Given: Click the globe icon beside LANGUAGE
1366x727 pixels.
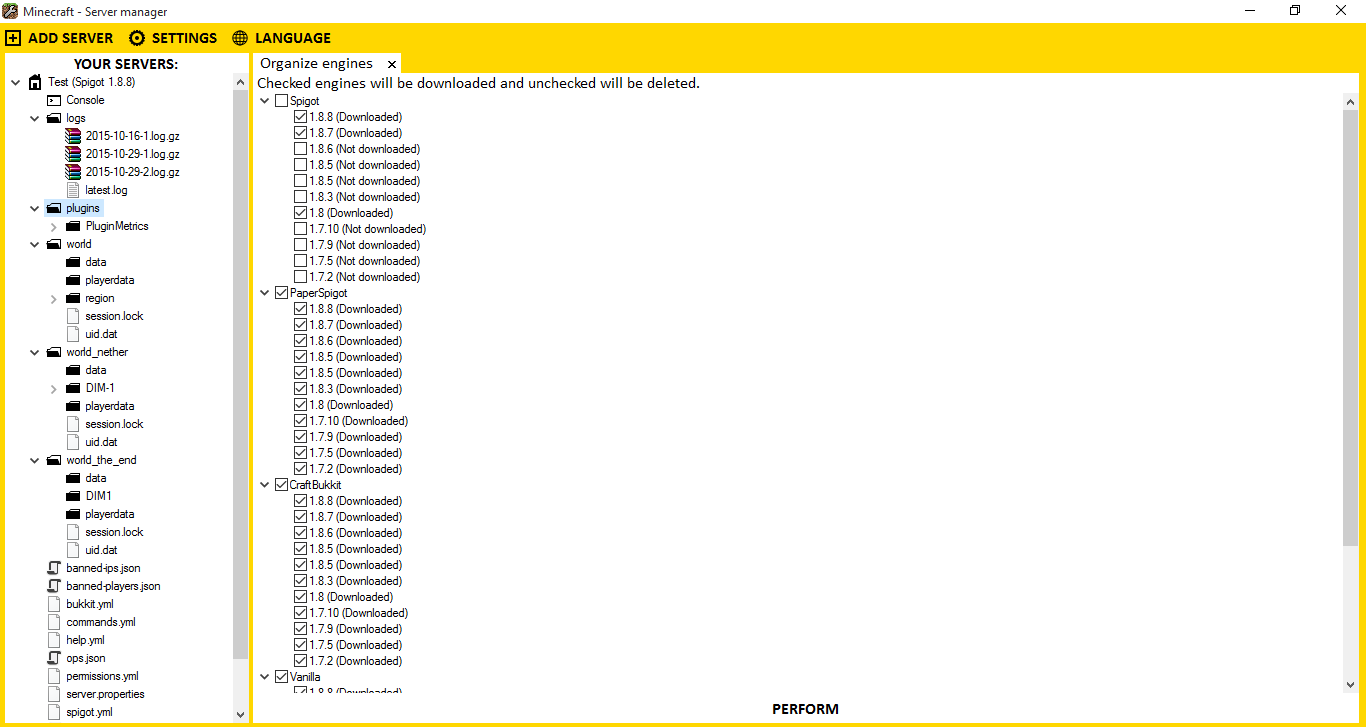Looking at the screenshot, I should [x=240, y=38].
